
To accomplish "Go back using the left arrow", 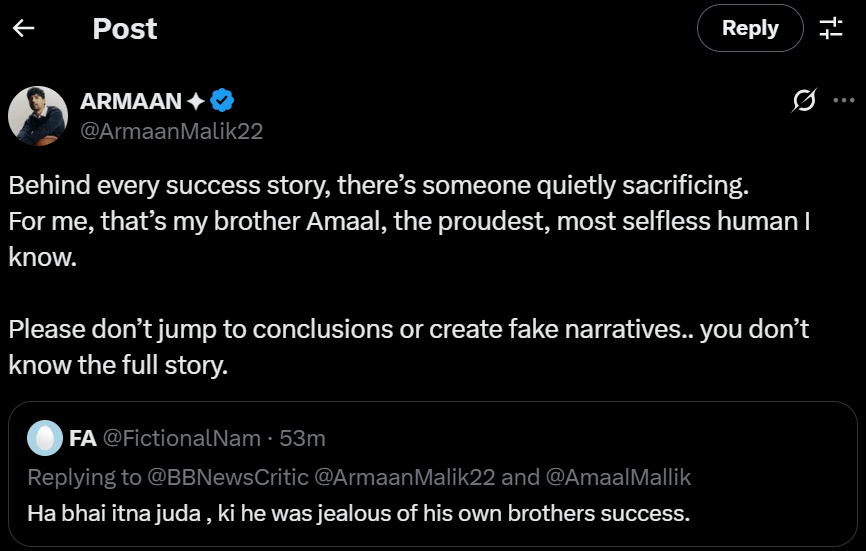I will 24,28.
